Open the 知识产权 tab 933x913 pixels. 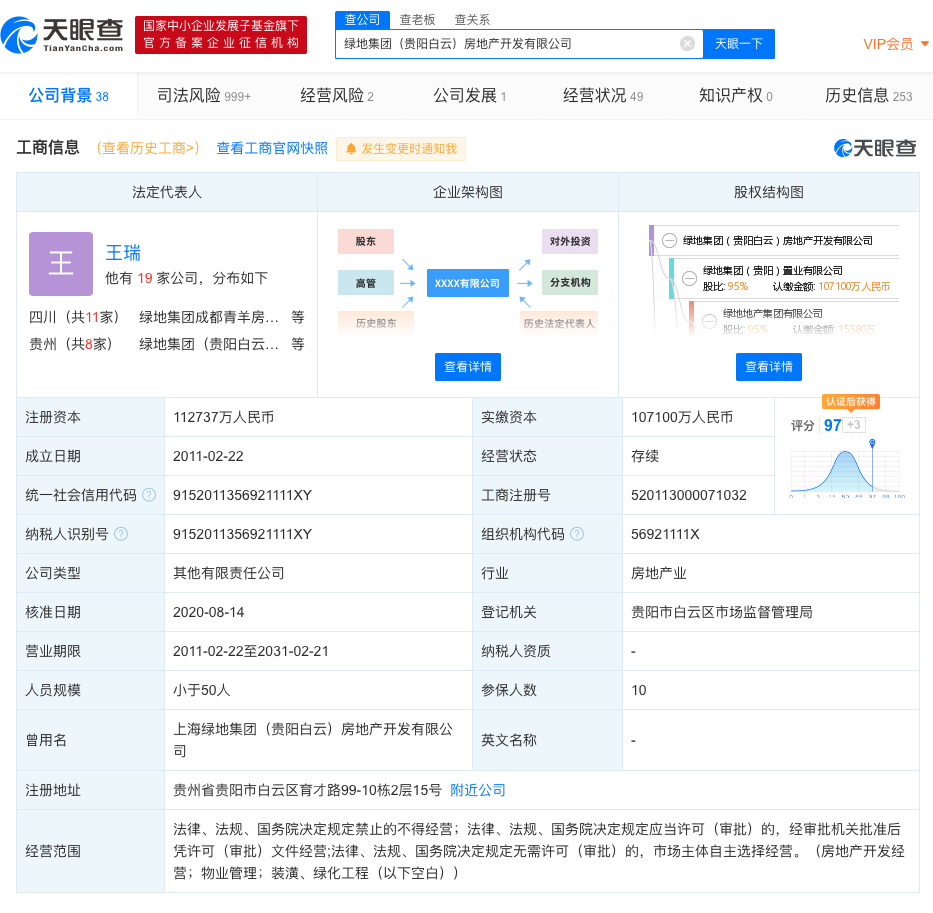point(735,96)
